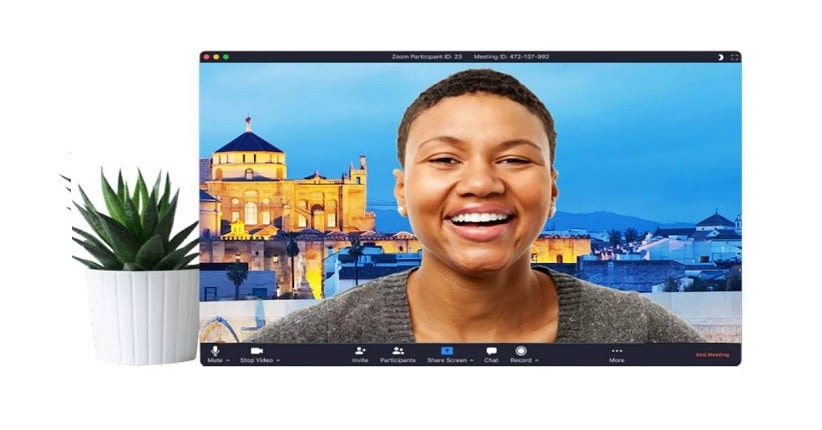
Task: Open recording options arrow beside Record
Action: (537, 360)
